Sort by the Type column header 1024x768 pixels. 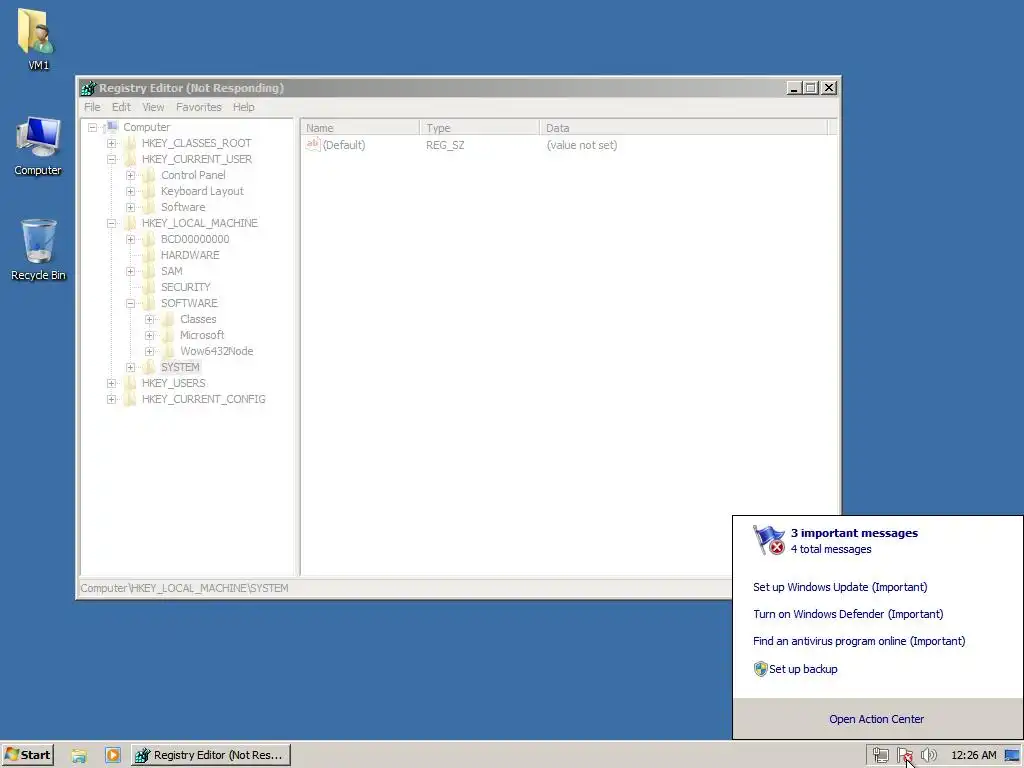pos(479,128)
